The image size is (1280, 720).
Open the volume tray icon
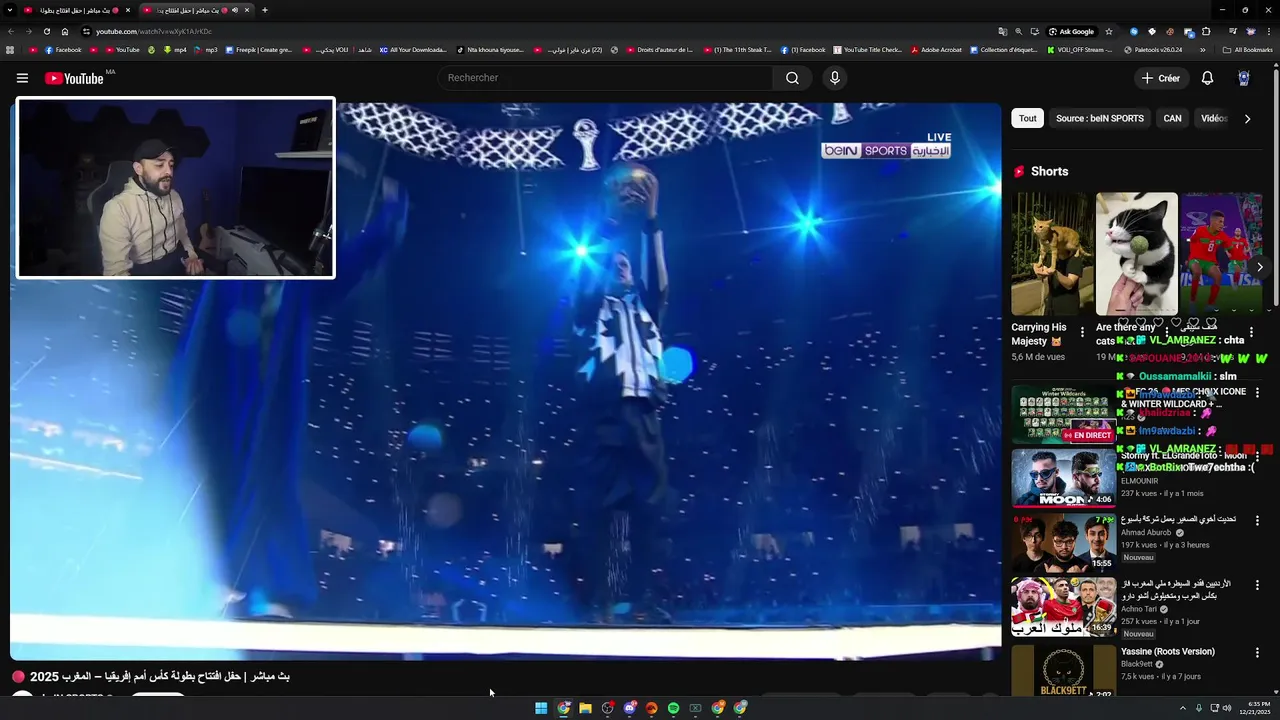(x=1227, y=708)
